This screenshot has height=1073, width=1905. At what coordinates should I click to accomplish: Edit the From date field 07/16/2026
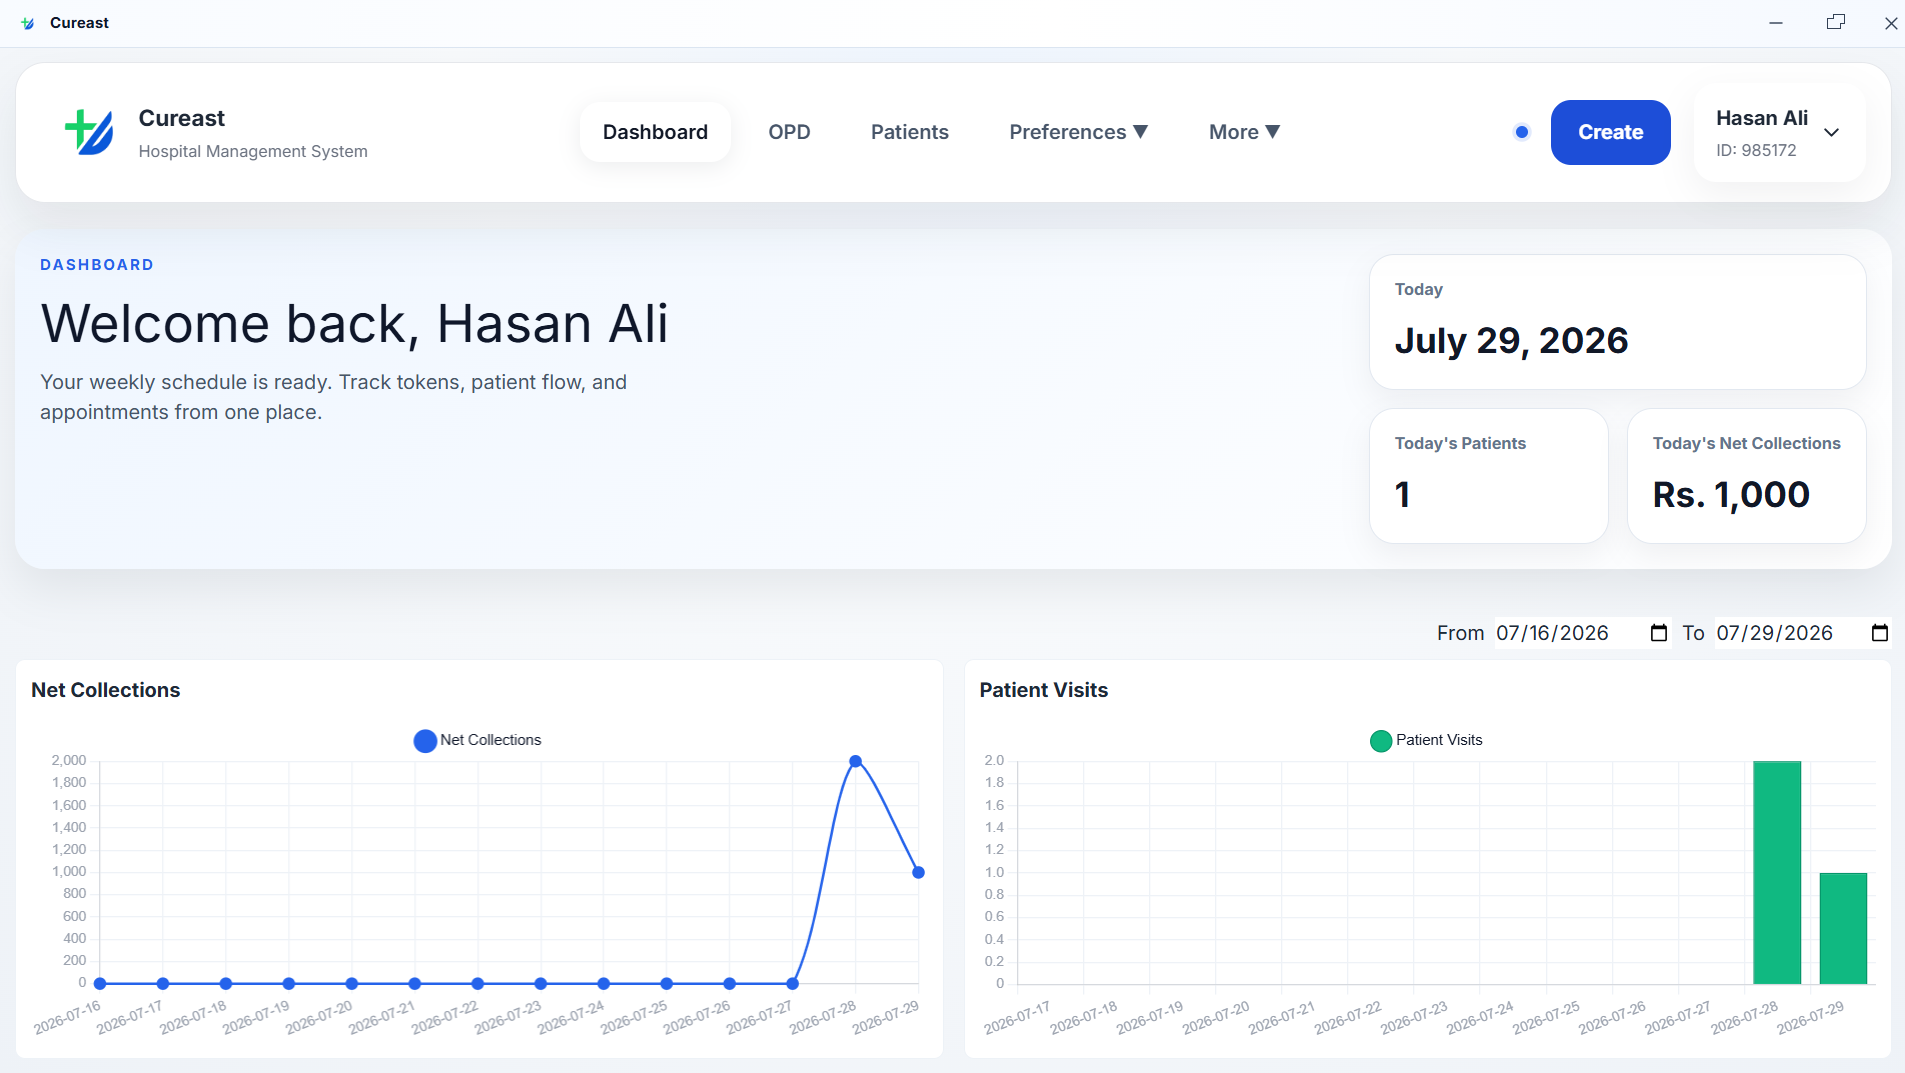tap(1582, 633)
